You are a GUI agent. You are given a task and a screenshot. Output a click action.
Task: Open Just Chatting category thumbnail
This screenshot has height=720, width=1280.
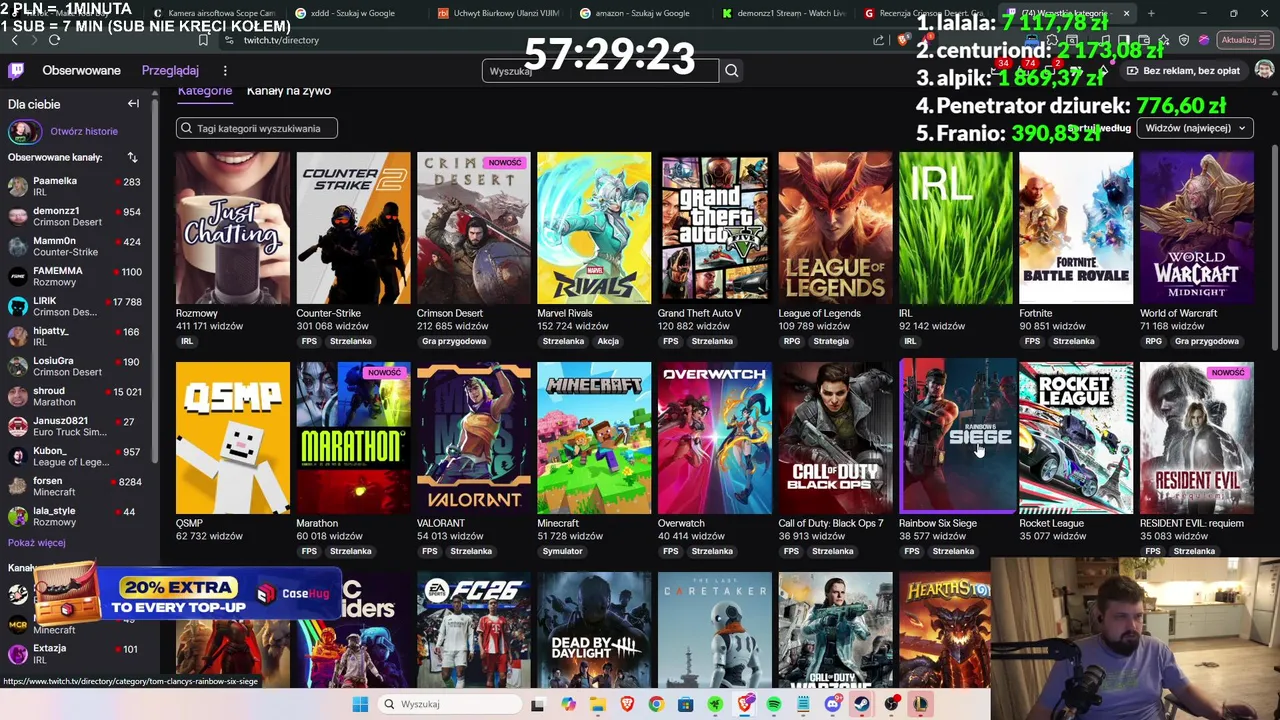[233, 228]
